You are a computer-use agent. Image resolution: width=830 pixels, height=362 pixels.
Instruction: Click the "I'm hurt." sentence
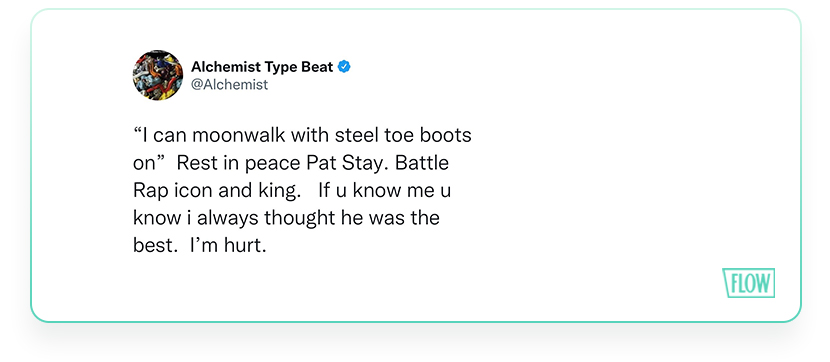click(x=228, y=246)
